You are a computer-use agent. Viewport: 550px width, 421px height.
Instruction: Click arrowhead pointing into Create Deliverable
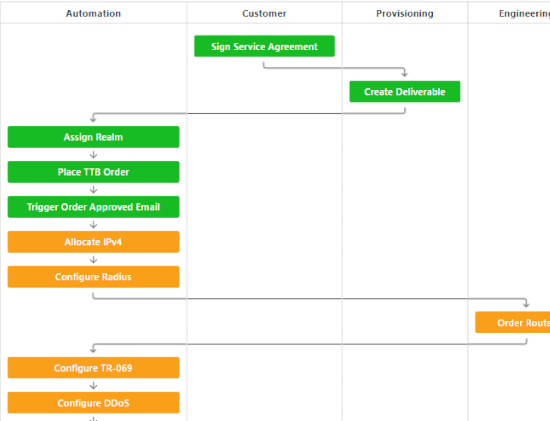(x=404, y=73)
